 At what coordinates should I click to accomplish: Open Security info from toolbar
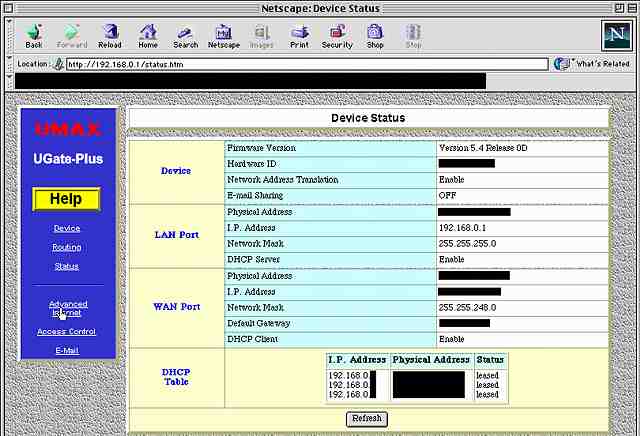coord(337,36)
